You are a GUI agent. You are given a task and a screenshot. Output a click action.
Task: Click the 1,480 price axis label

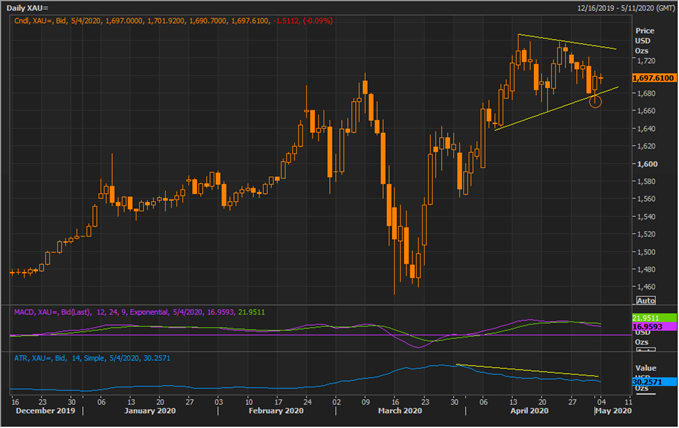click(646, 269)
